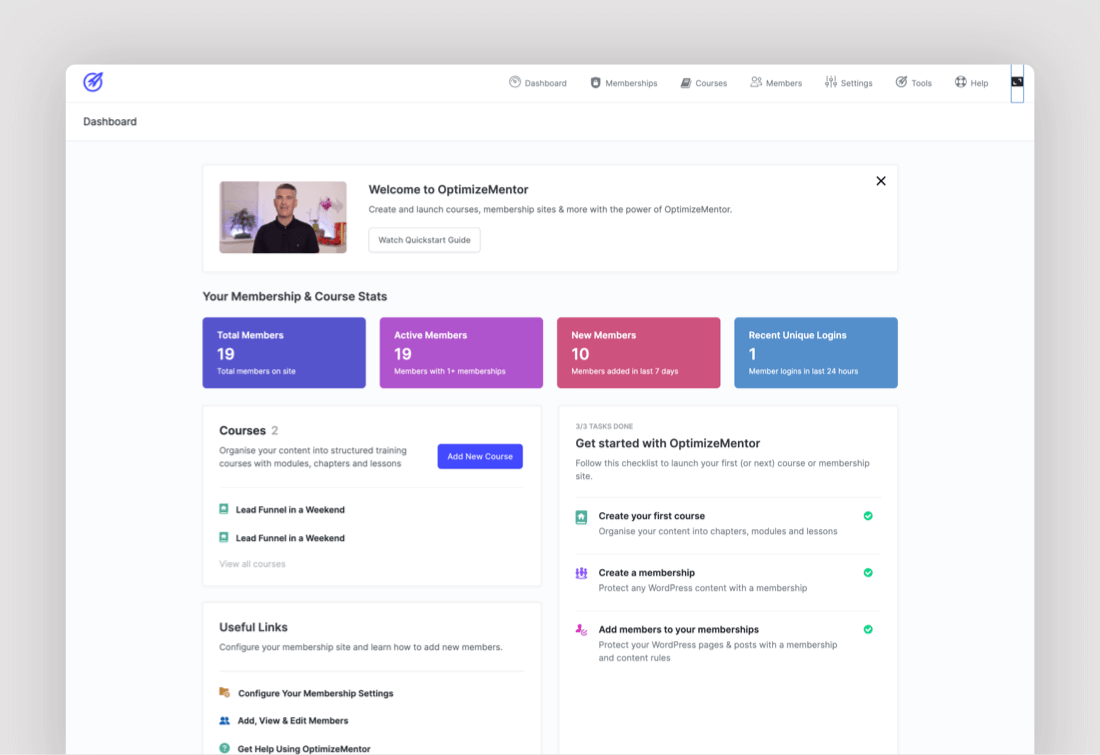Open Configure Your Membership Settings link
The image size is (1100, 755).
pyautogui.click(x=316, y=693)
